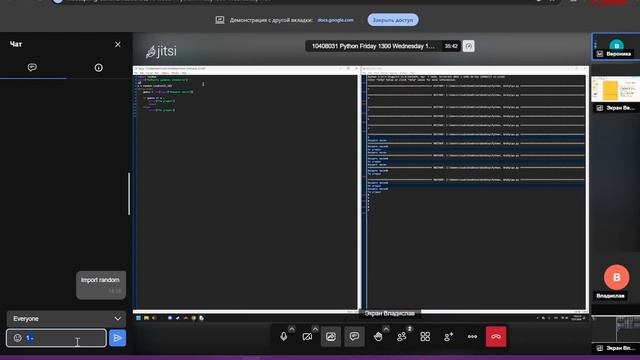The height and width of the screenshot is (360, 640).
Task: Open audio settings arrow above microphone
Action: tap(291, 329)
